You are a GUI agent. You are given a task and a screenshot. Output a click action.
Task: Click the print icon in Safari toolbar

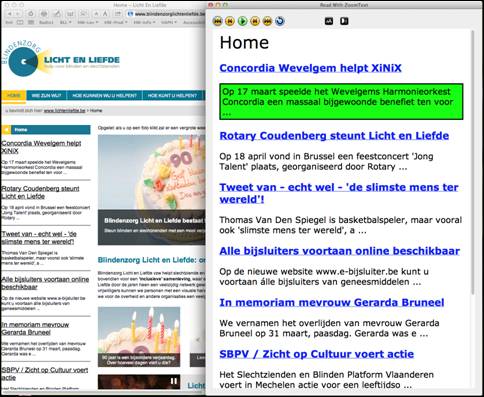tap(44, 14)
